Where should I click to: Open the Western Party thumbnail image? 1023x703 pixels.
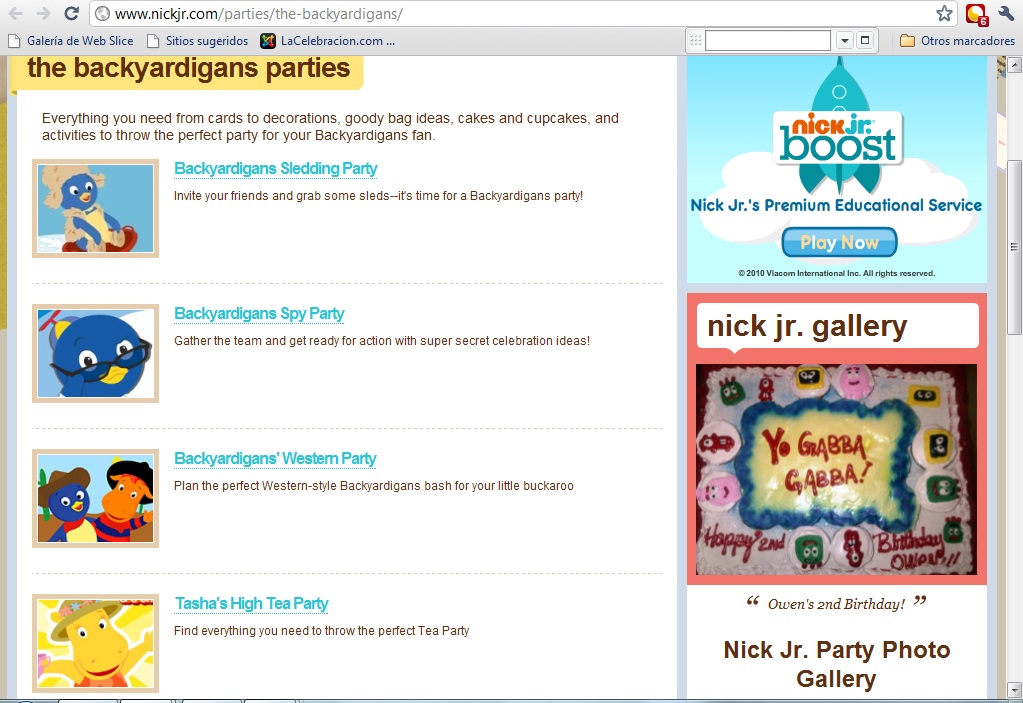(95, 498)
